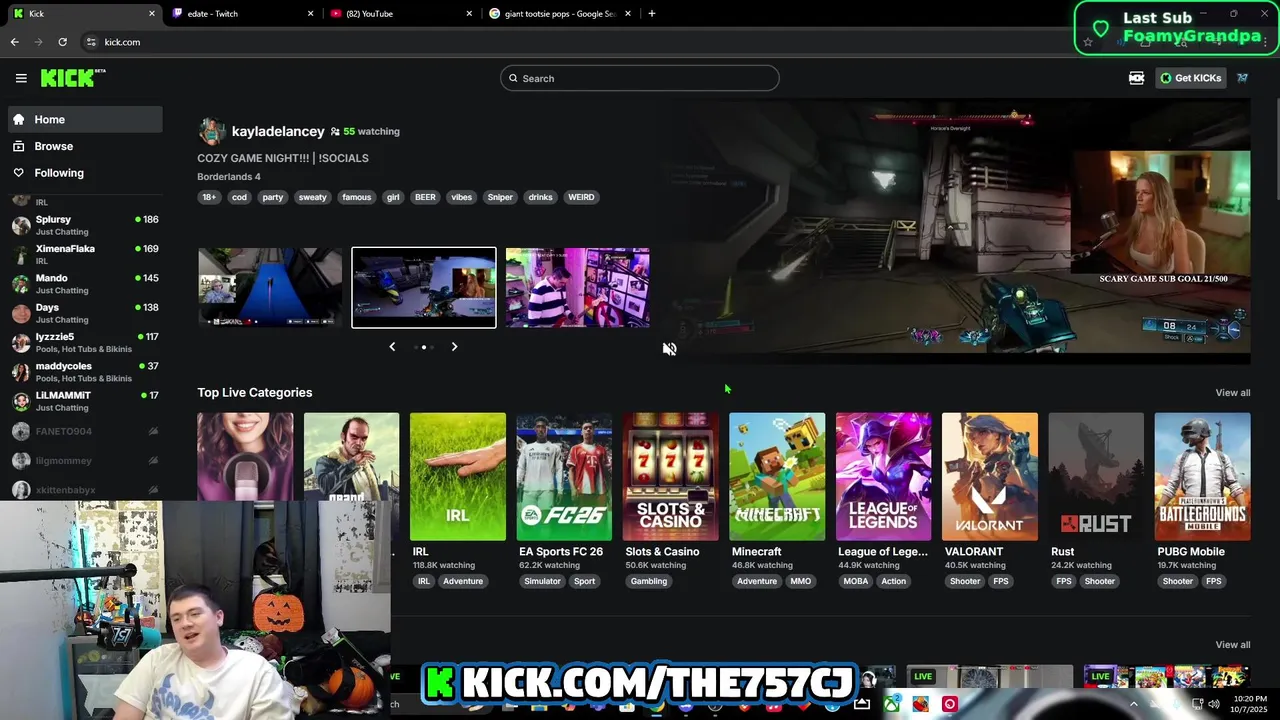Go to Home in sidebar
The image size is (1280, 720).
click(x=85, y=119)
